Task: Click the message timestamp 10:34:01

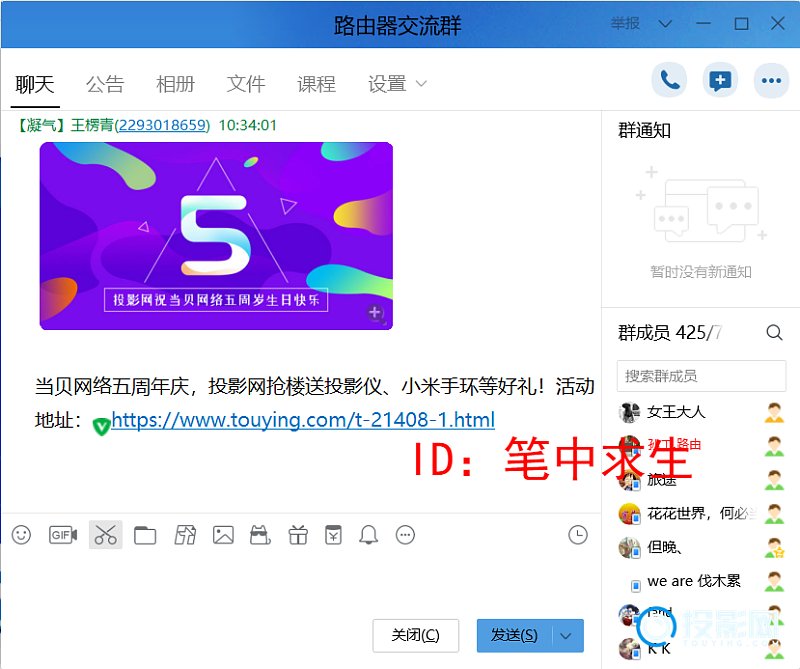Action: pos(247,125)
